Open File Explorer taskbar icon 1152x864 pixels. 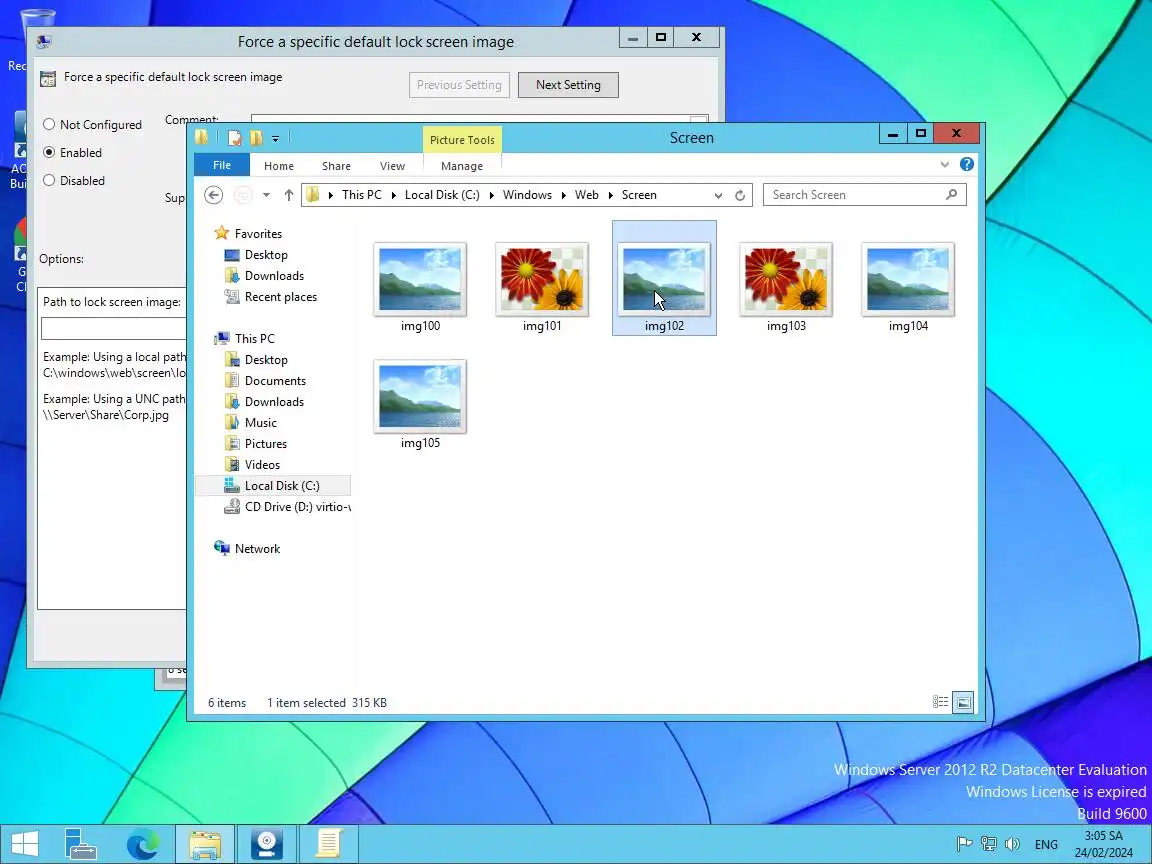coord(204,844)
